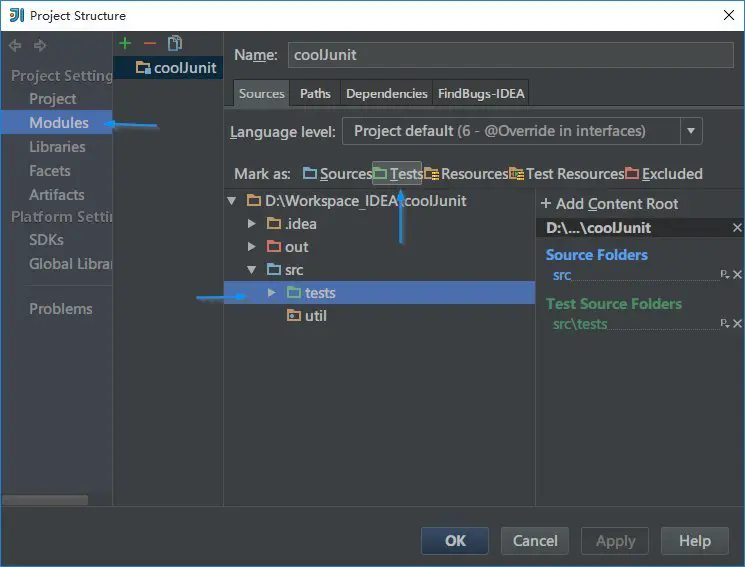
Task: Open the Language level dropdown
Action: (x=690, y=131)
